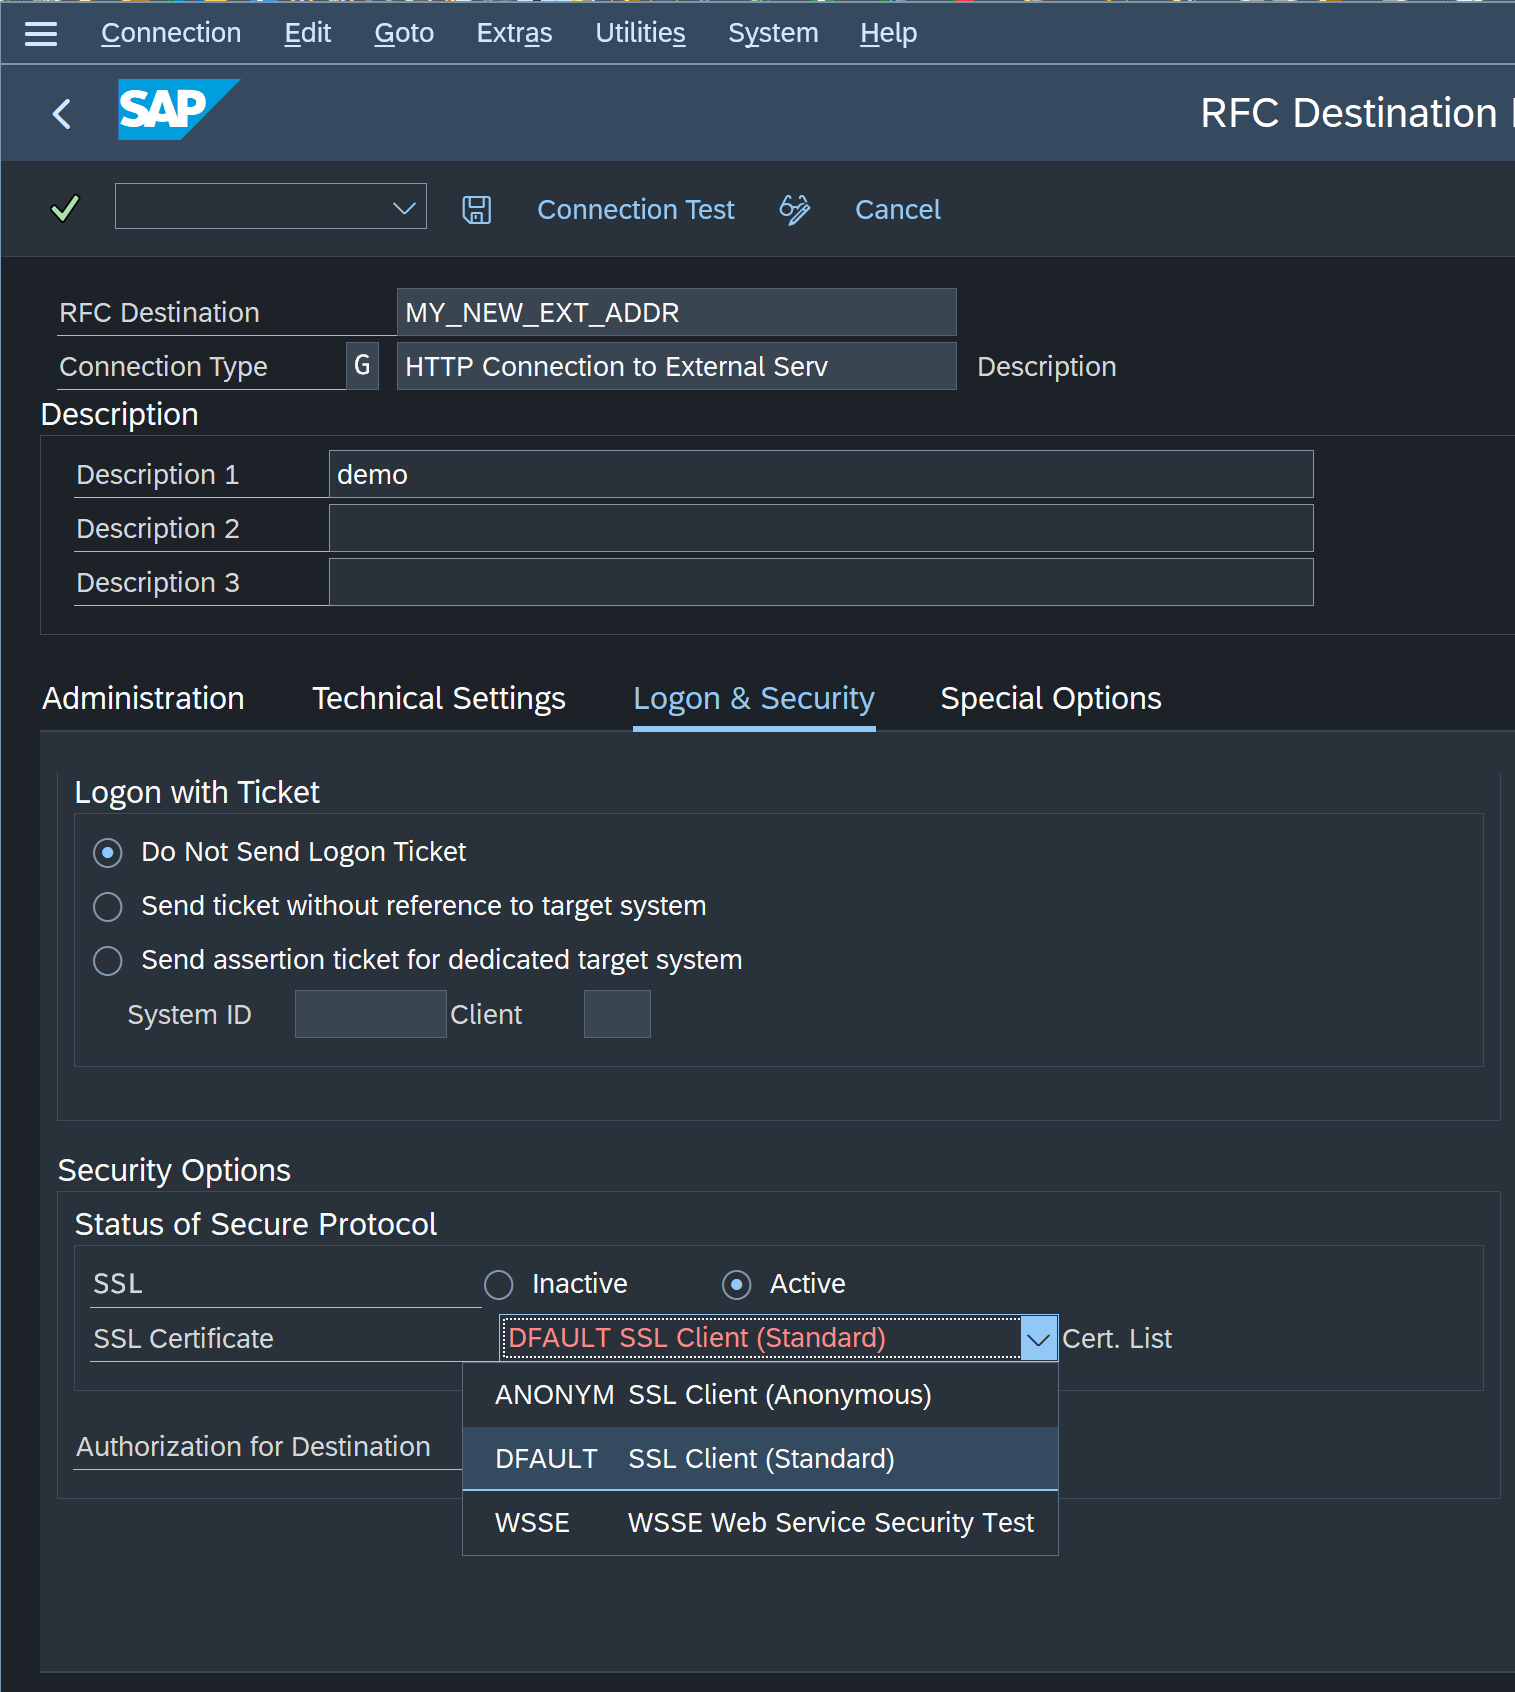Click the Cancel button
This screenshot has height=1692, width=1515.
(898, 210)
